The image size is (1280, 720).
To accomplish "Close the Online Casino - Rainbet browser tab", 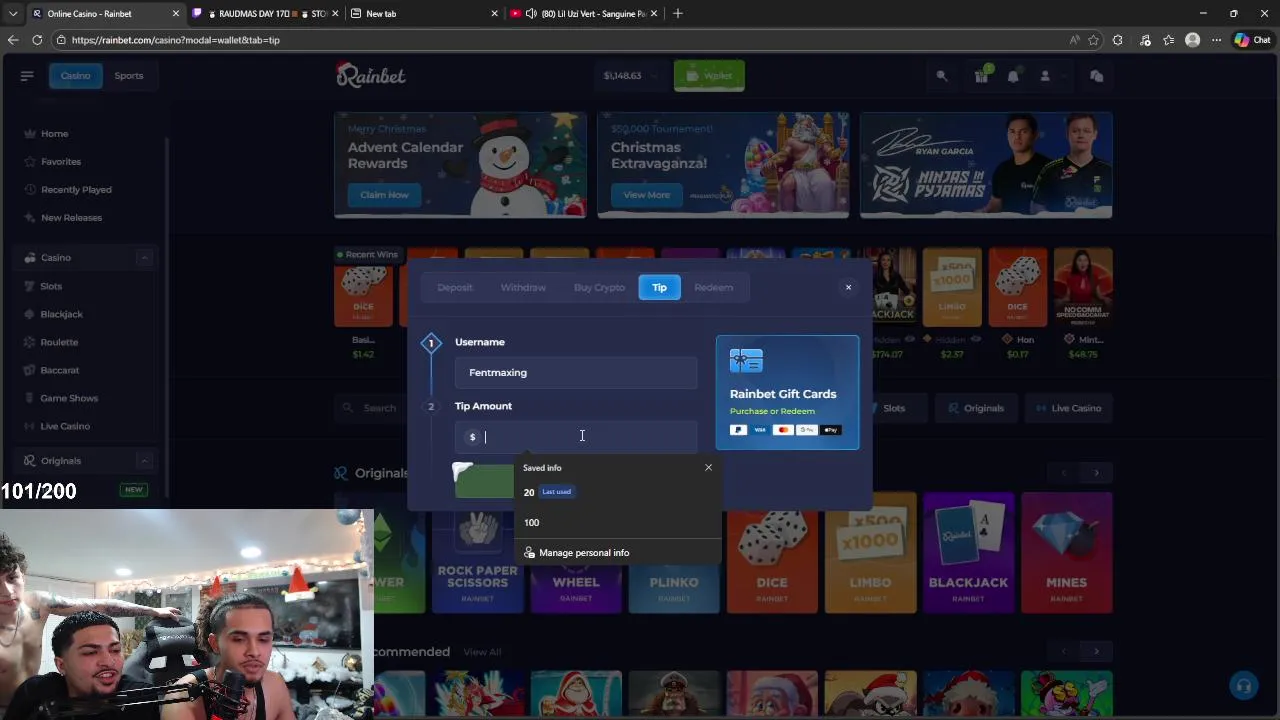I will 176,13.
